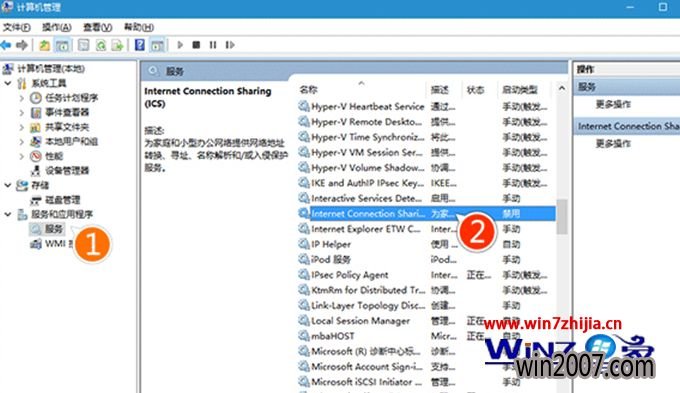Open 磁盘管理 in the tree
The image size is (680, 393).
point(62,200)
